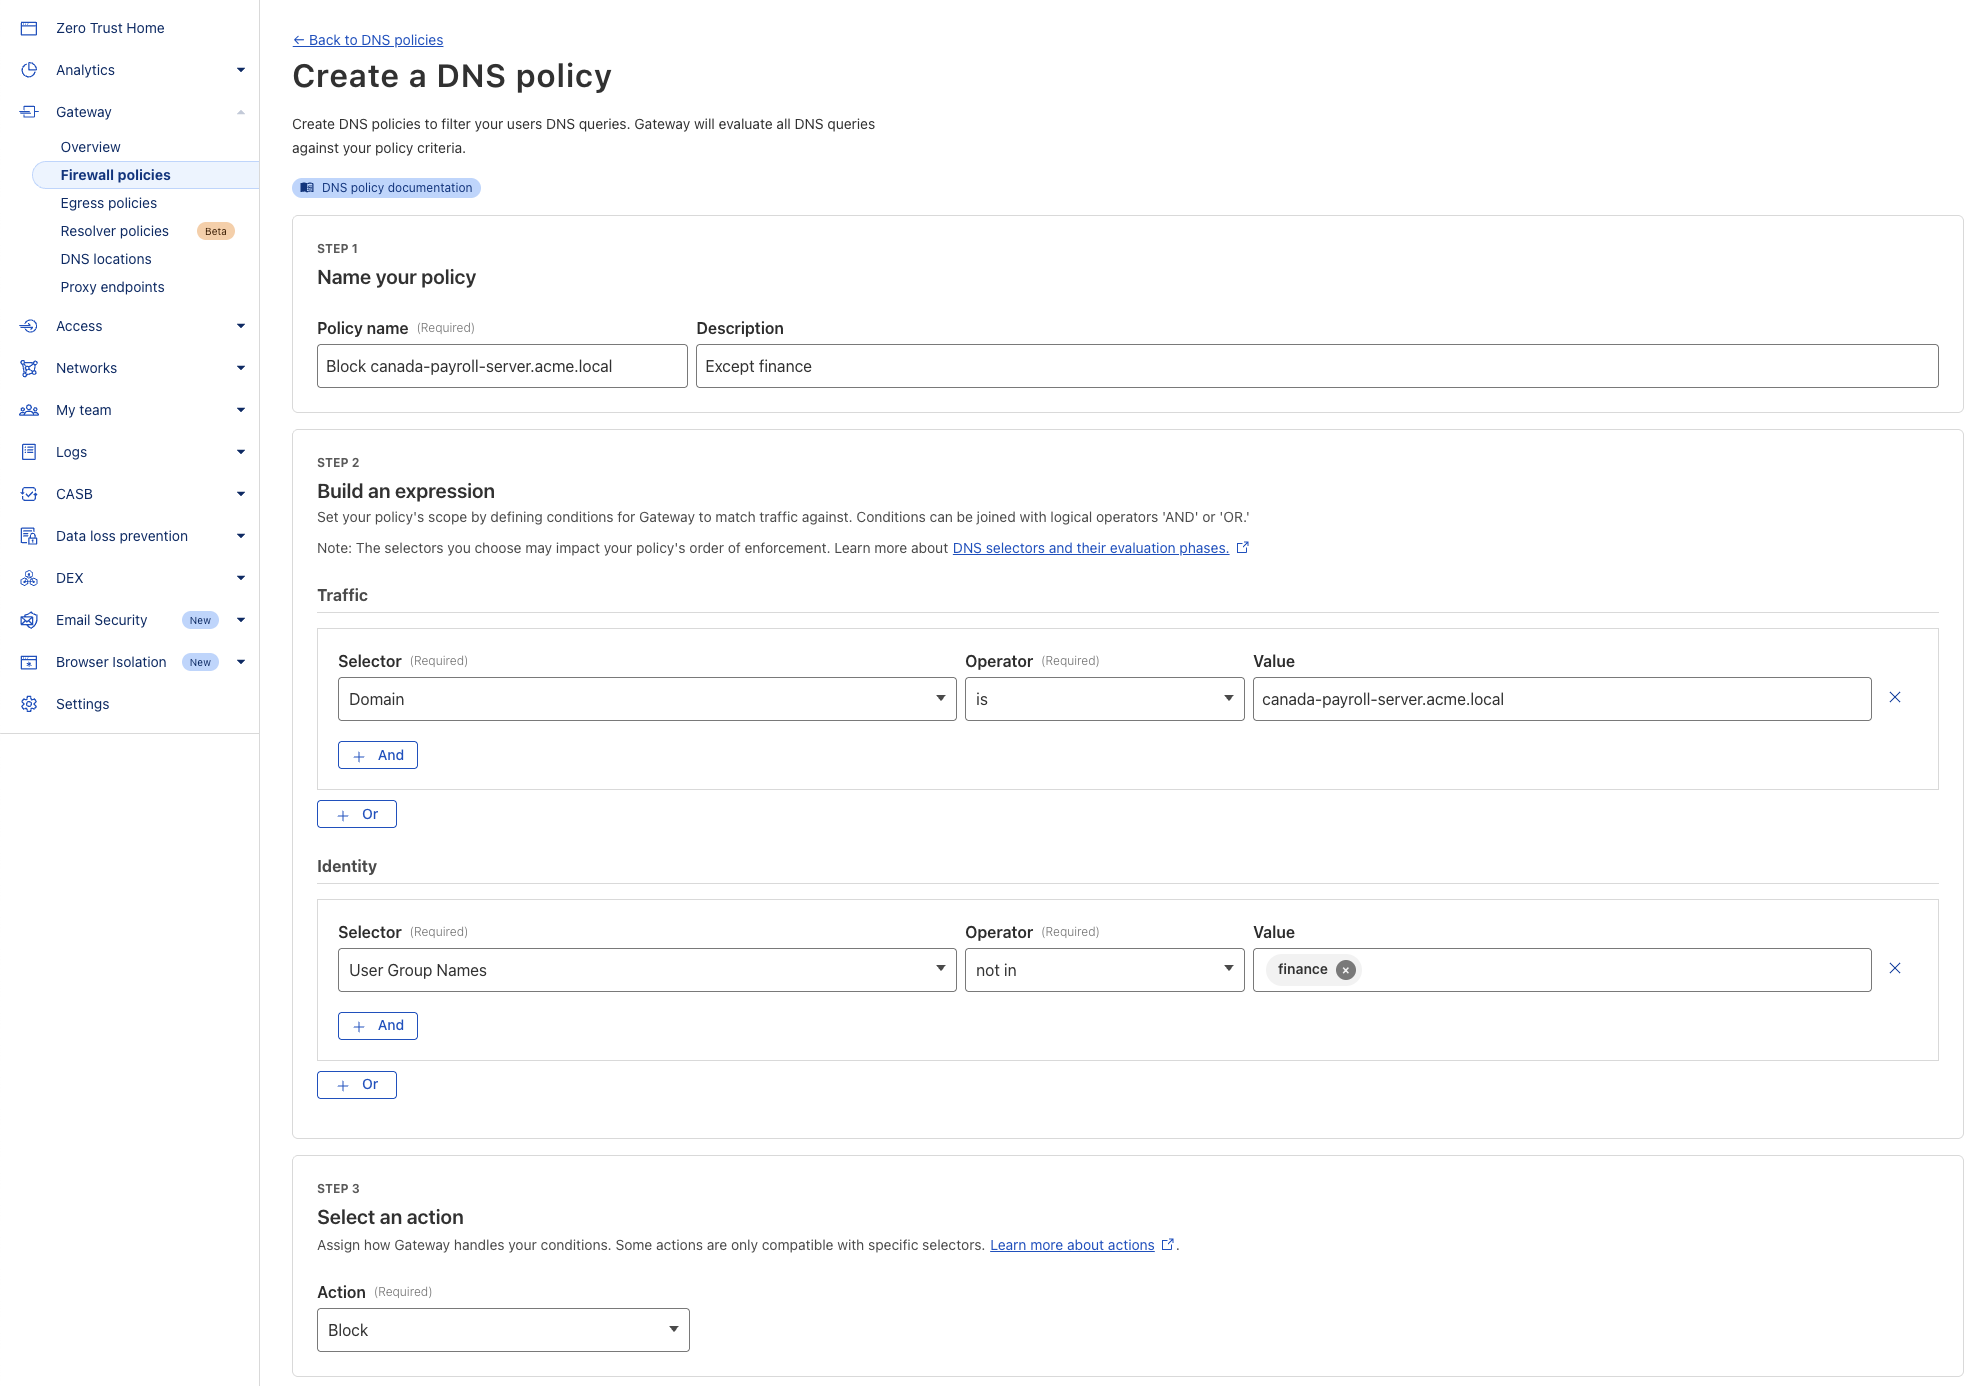Collapse the Gateway sidebar section

(240, 112)
